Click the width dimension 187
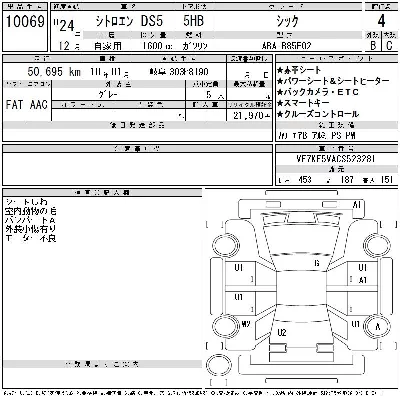Screen dimensions: 400x400 point(347,180)
